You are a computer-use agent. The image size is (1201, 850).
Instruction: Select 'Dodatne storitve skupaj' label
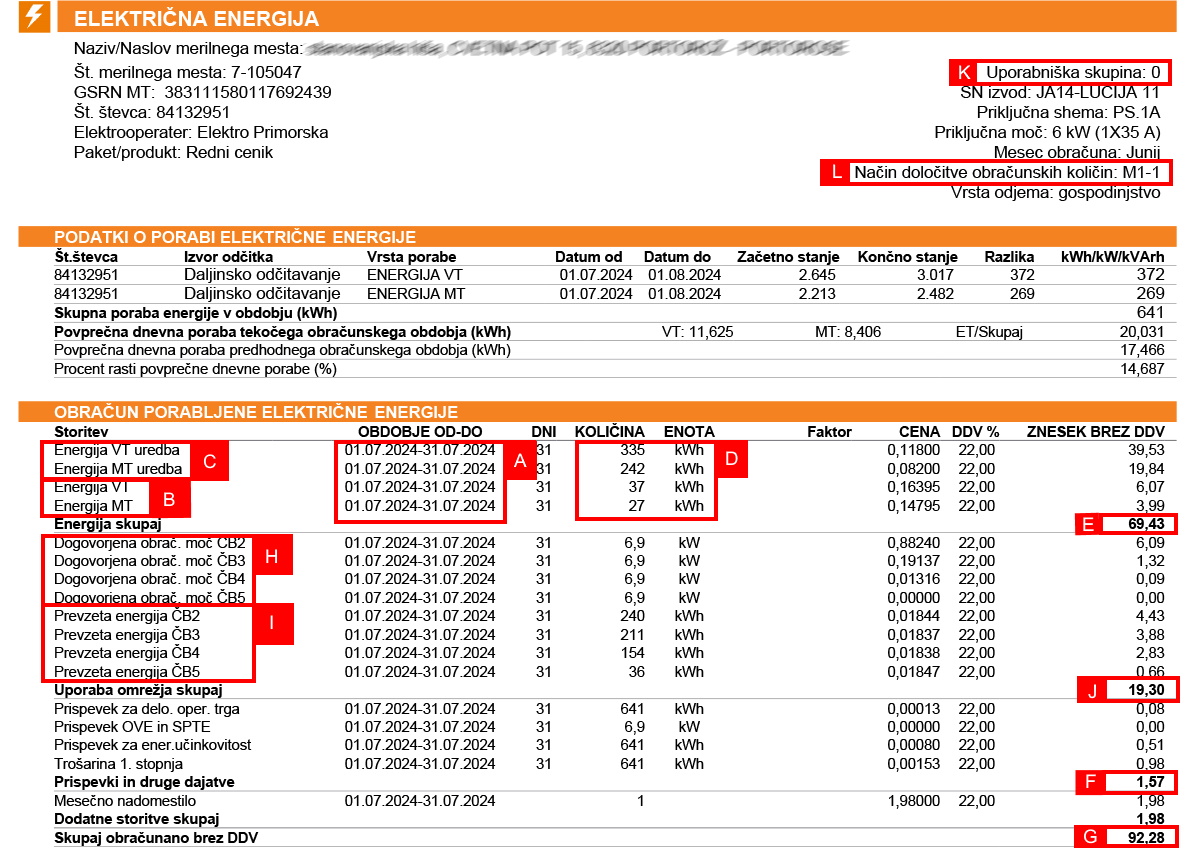pos(135,819)
